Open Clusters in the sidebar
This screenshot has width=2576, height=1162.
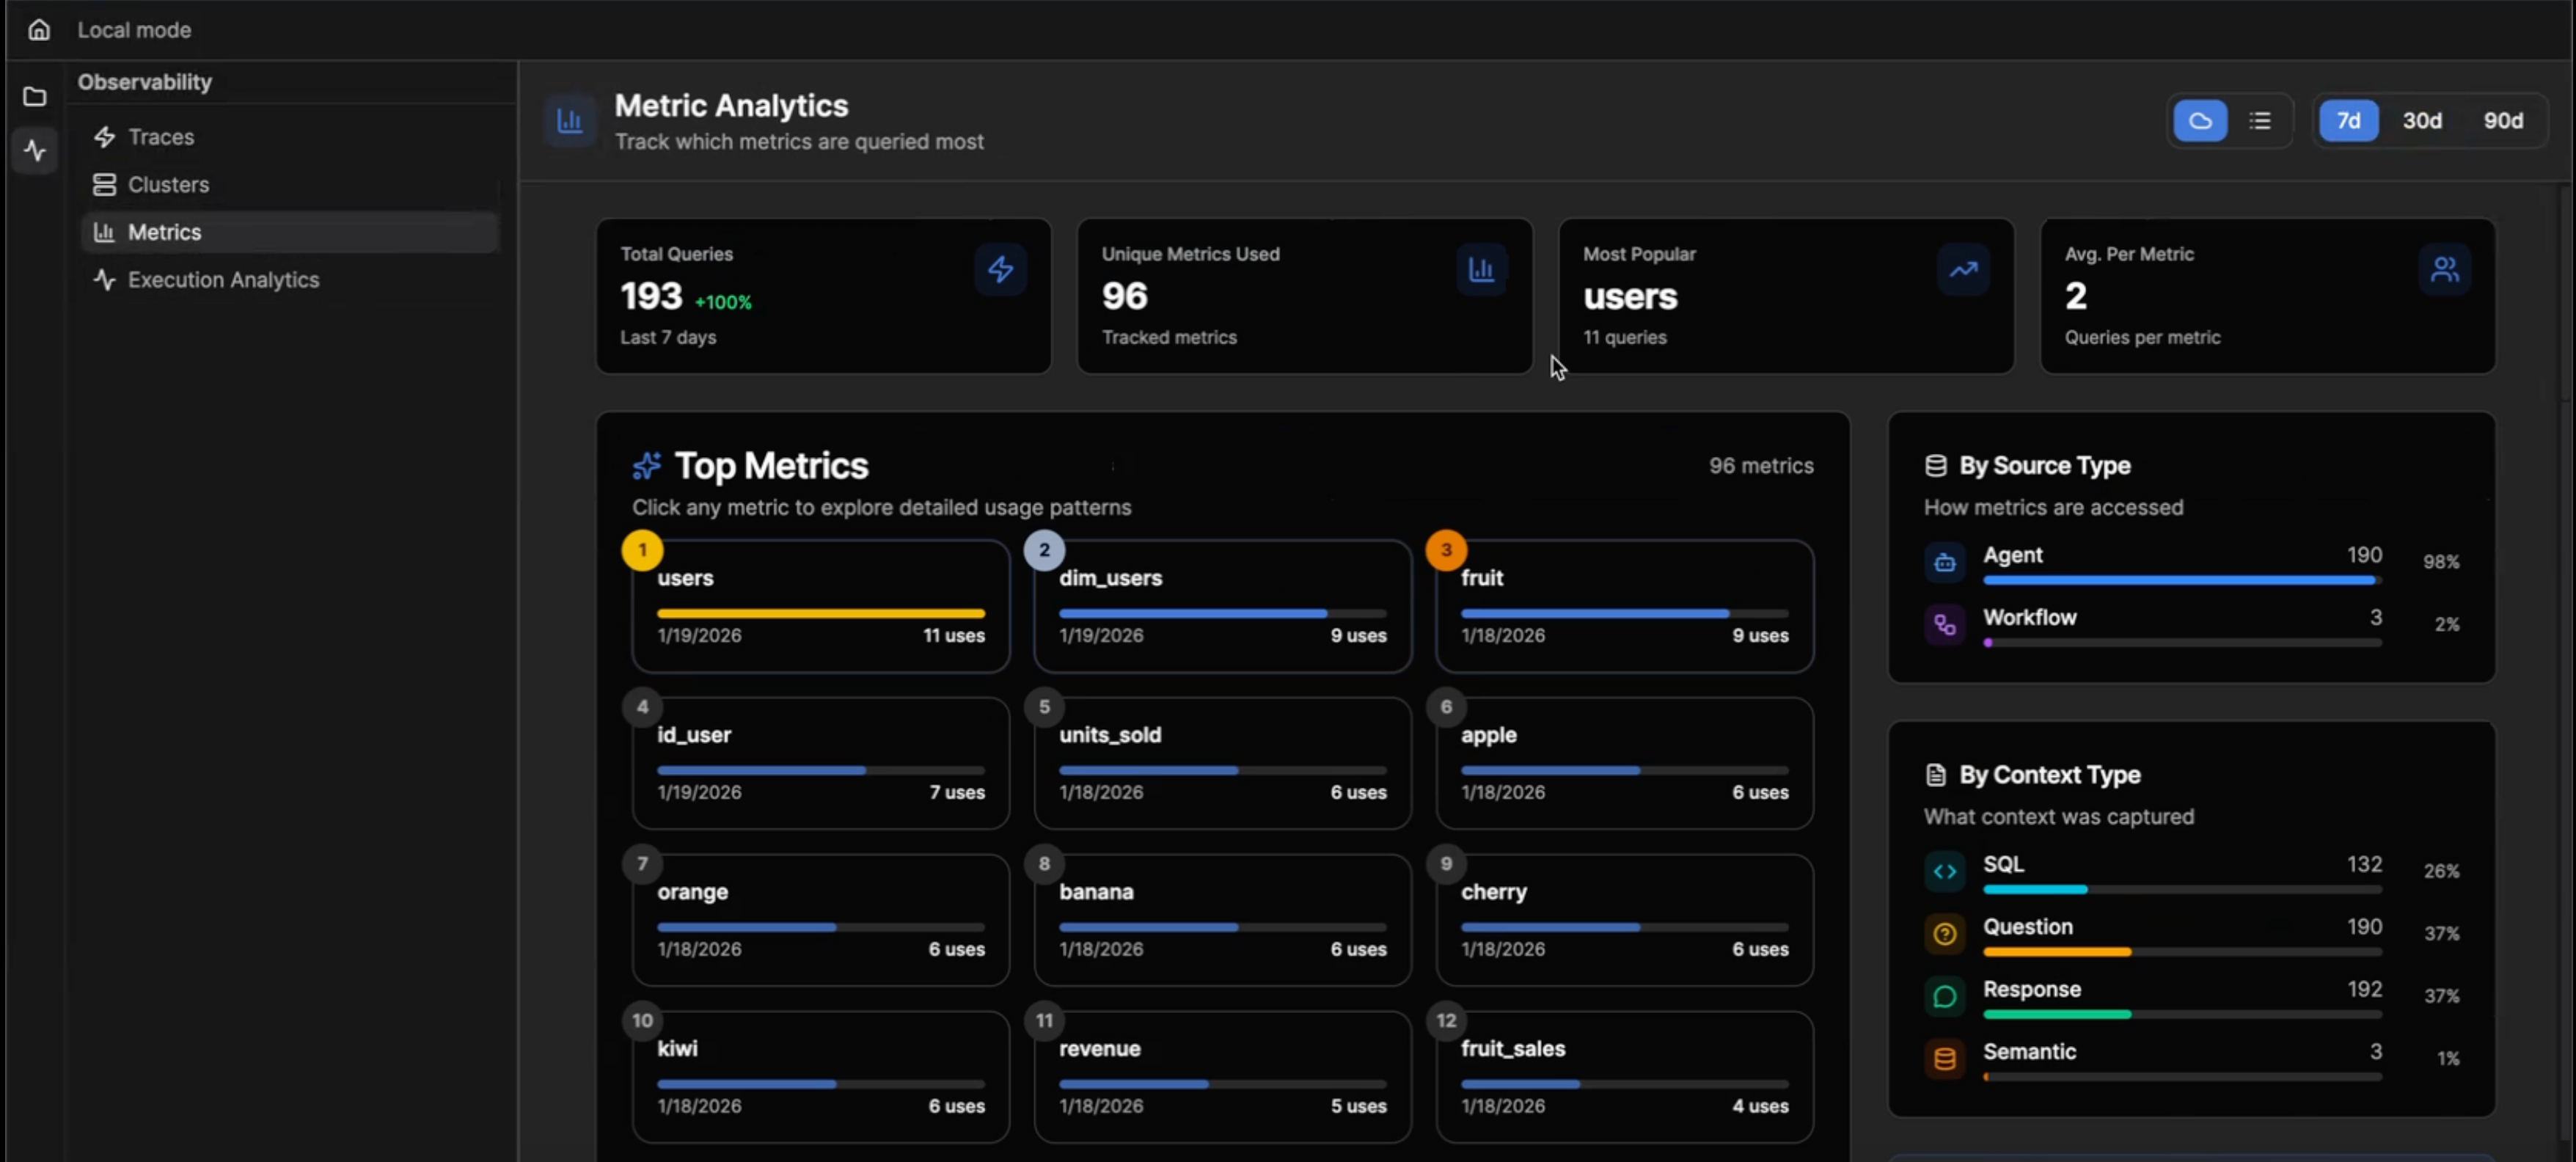pyautogui.click(x=168, y=185)
